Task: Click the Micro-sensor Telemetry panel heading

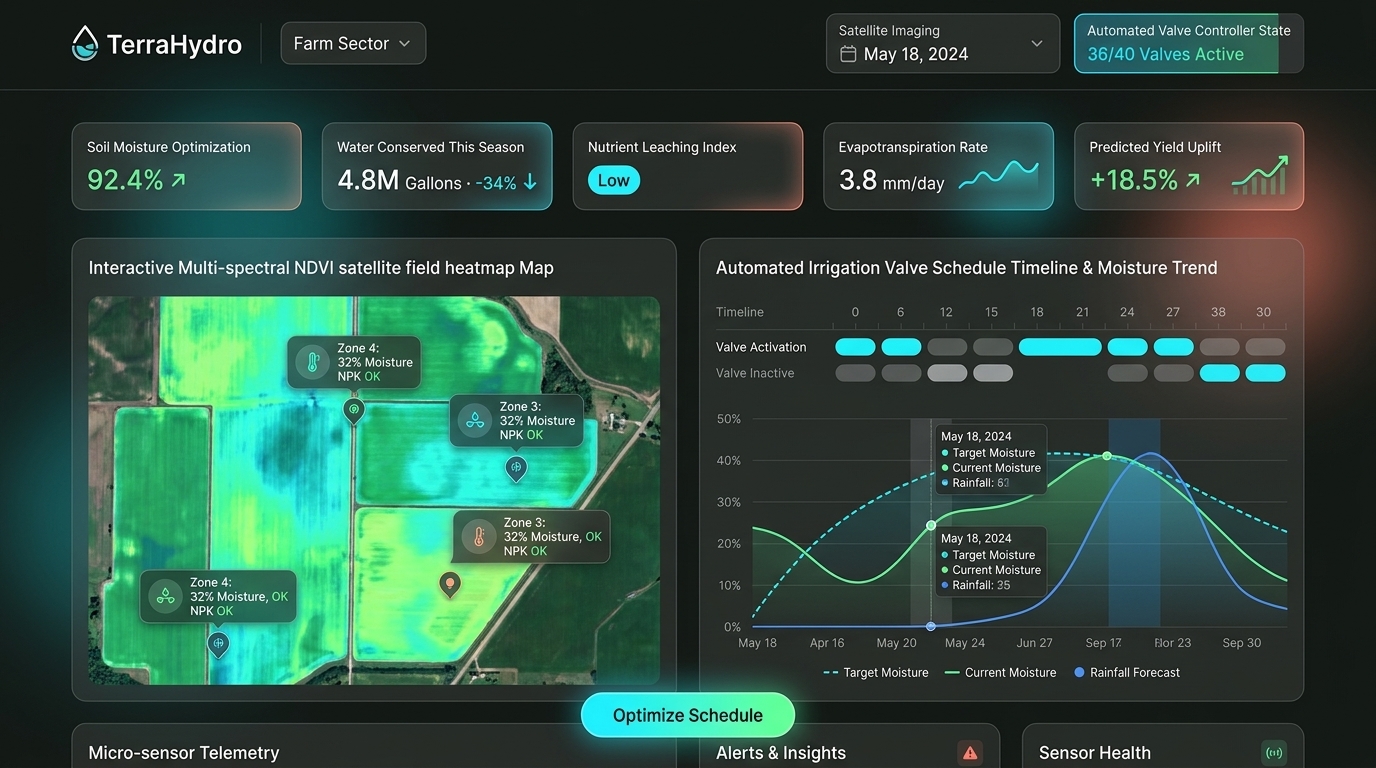Action: pyautogui.click(x=184, y=753)
